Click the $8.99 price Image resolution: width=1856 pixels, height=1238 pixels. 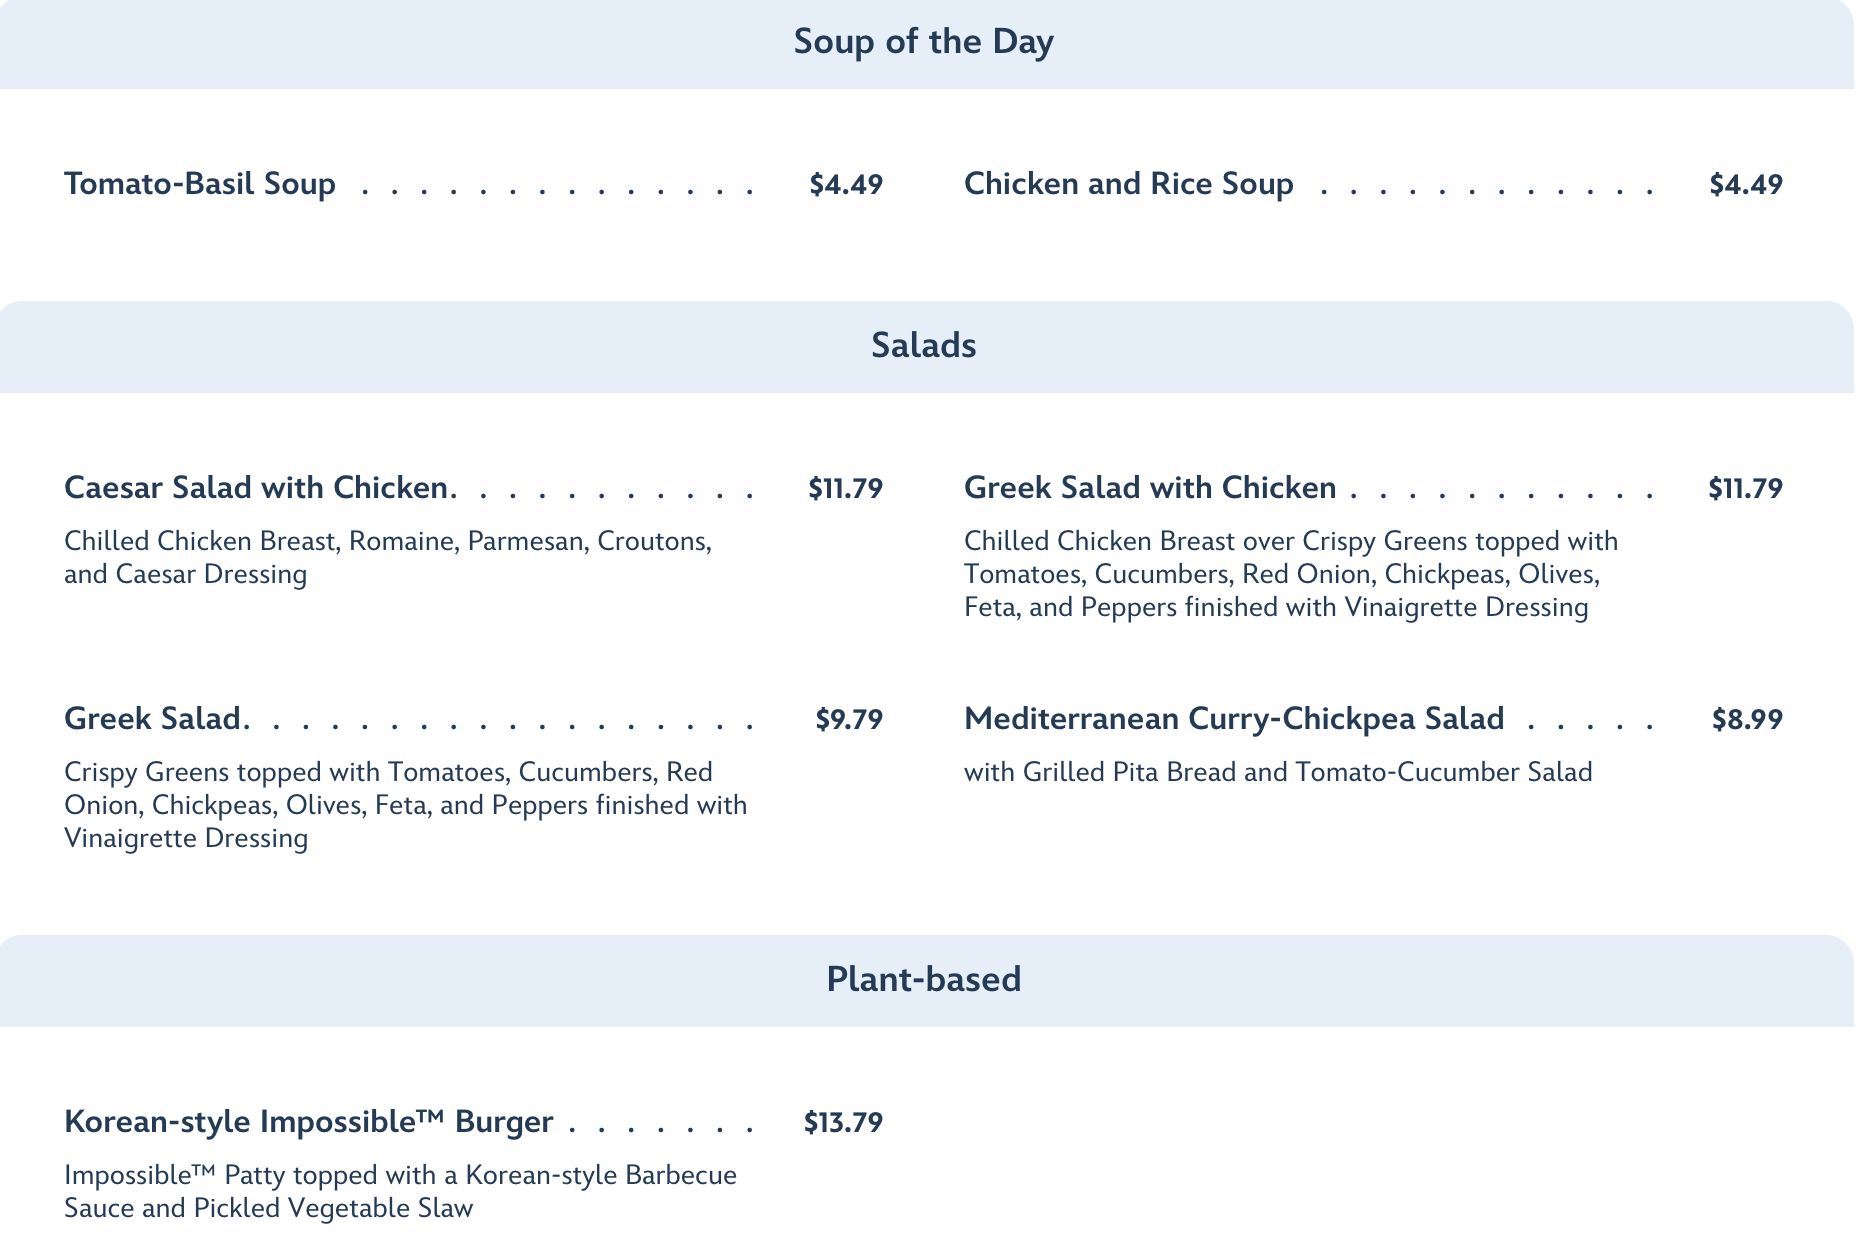pyautogui.click(x=1747, y=719)
